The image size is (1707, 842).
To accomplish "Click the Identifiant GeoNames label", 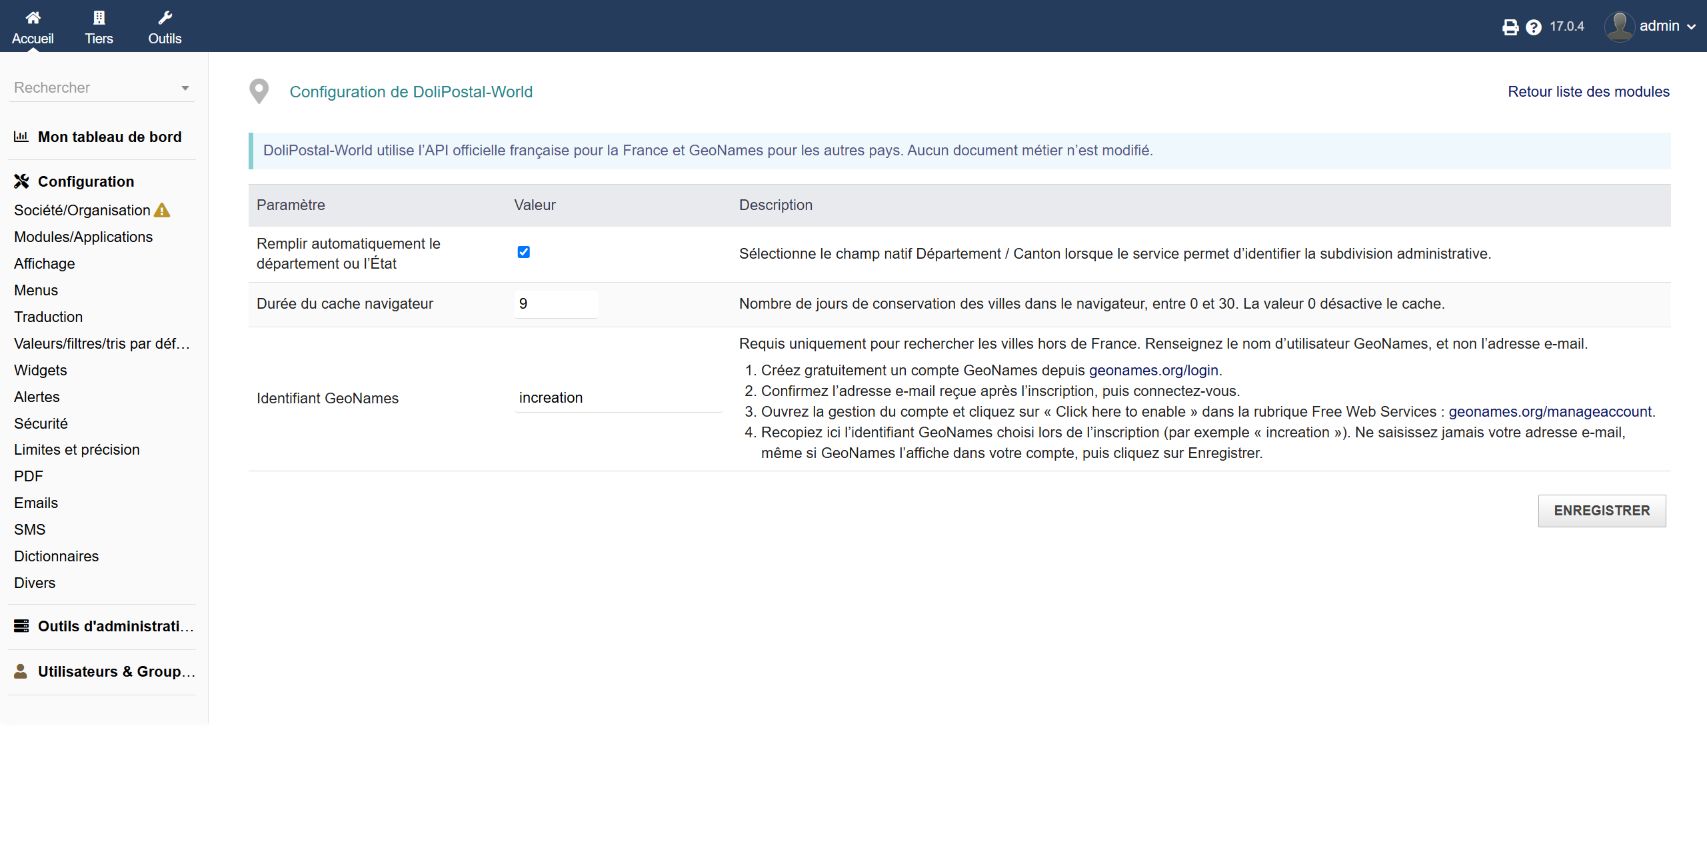I will click(x=328, y=398).
